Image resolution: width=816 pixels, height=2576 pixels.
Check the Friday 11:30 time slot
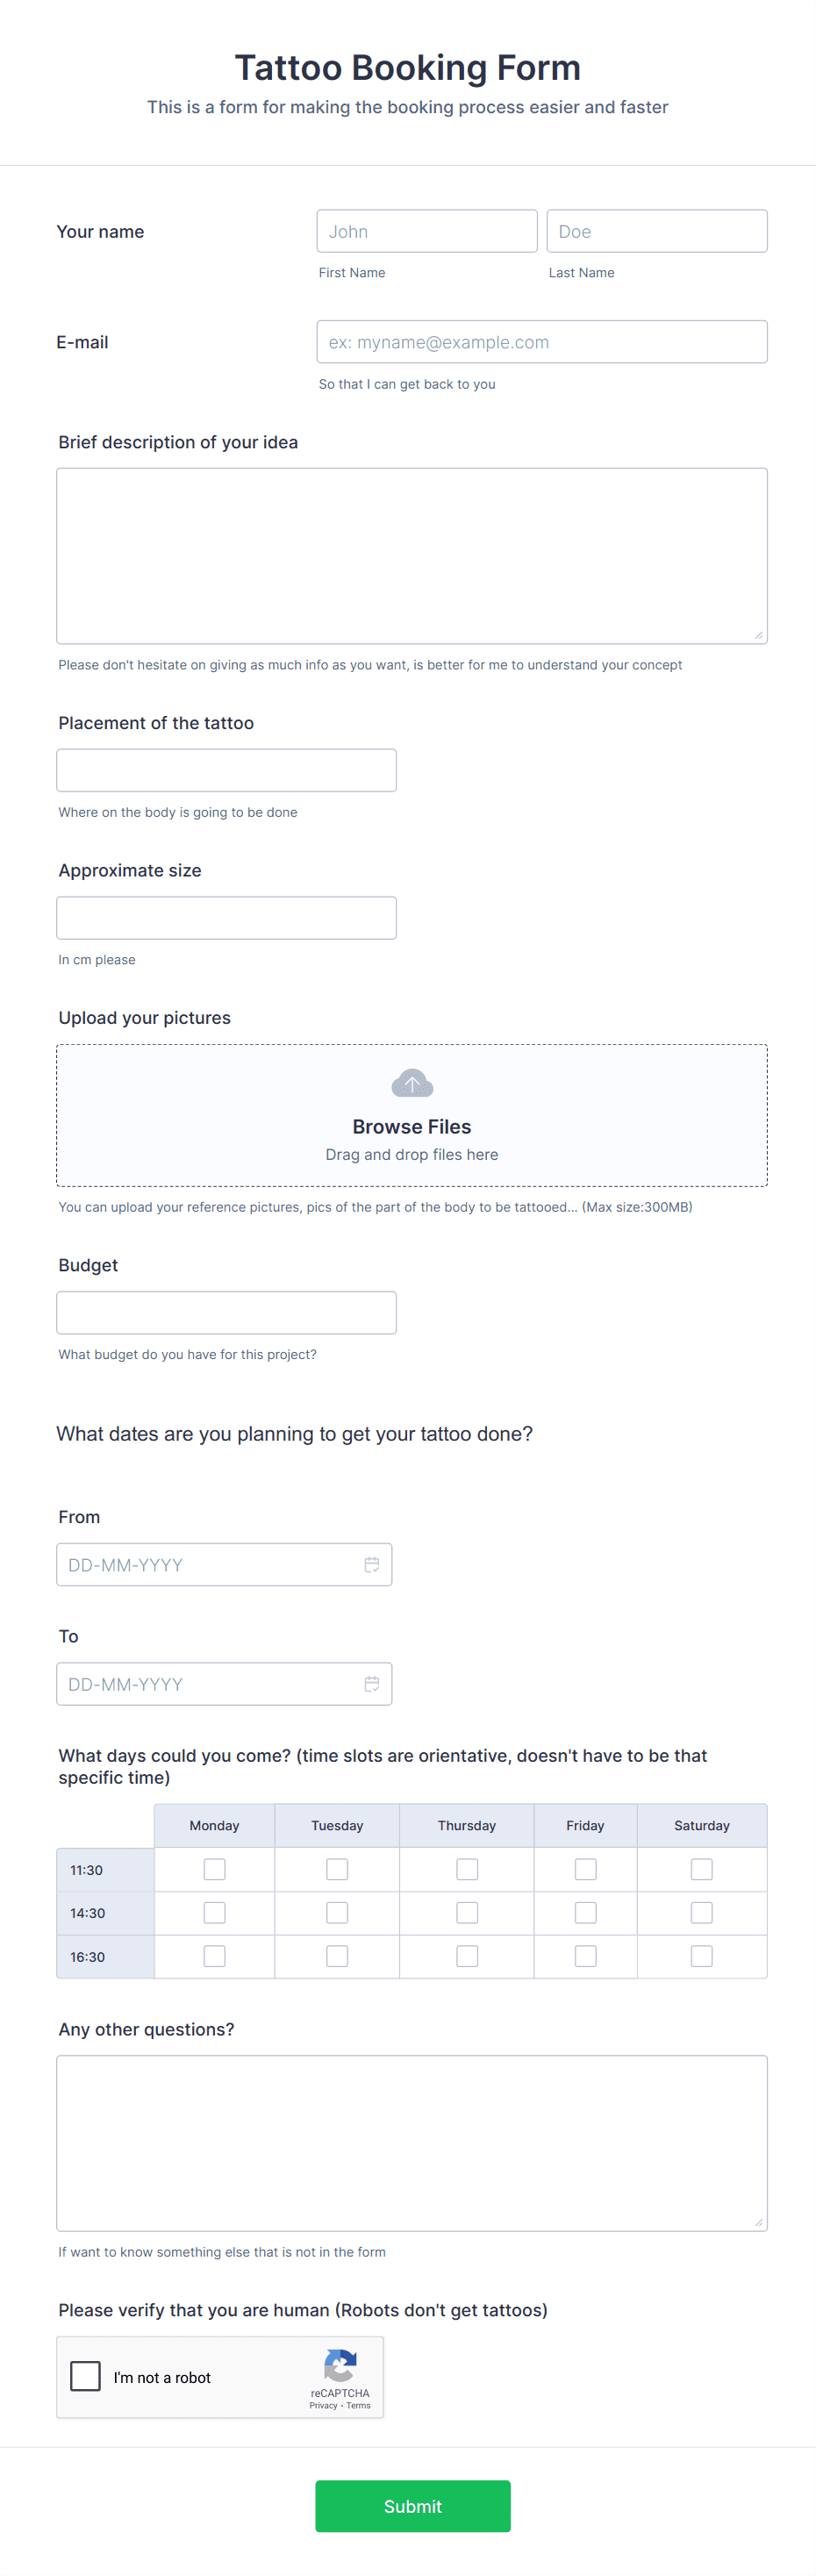585,1868
